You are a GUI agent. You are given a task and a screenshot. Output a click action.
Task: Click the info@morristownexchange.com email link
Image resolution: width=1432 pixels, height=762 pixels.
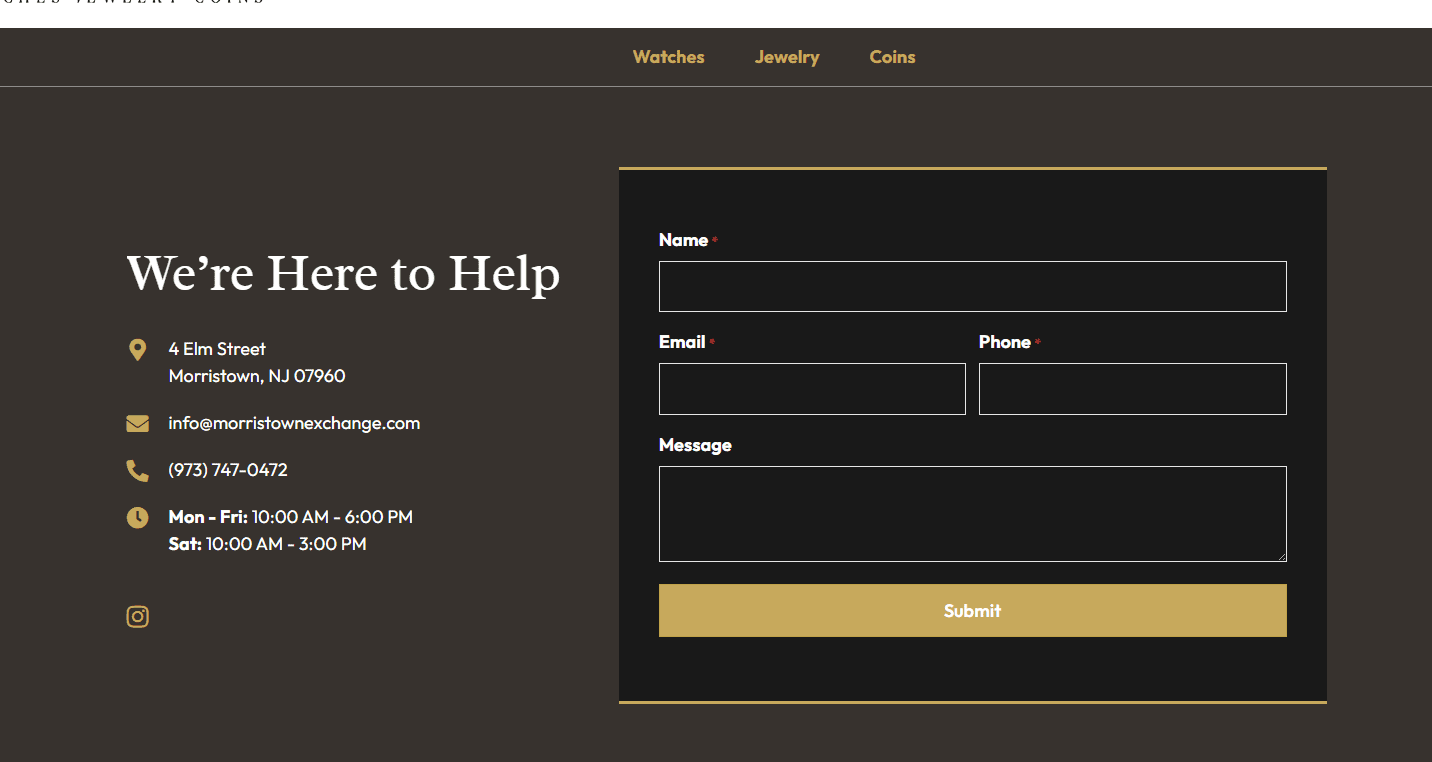(294, 423)
